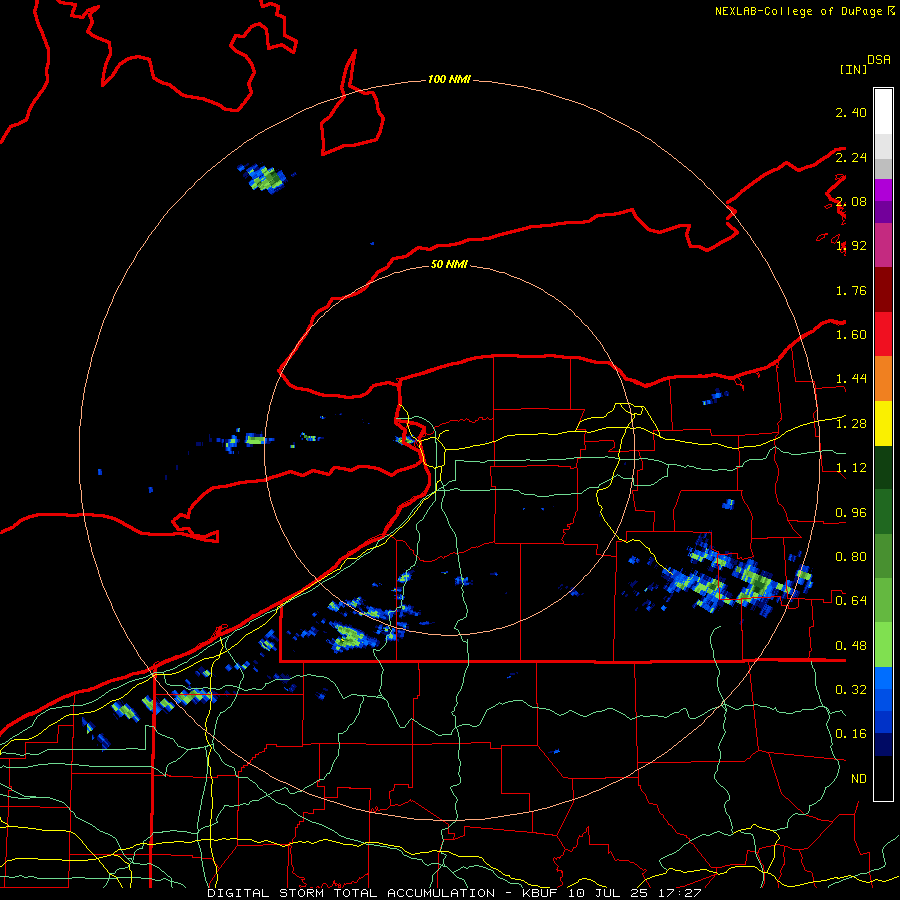Click the 1.44 legend value
The width and height of the screenshot is (900, 900).
tap(851, 379)
